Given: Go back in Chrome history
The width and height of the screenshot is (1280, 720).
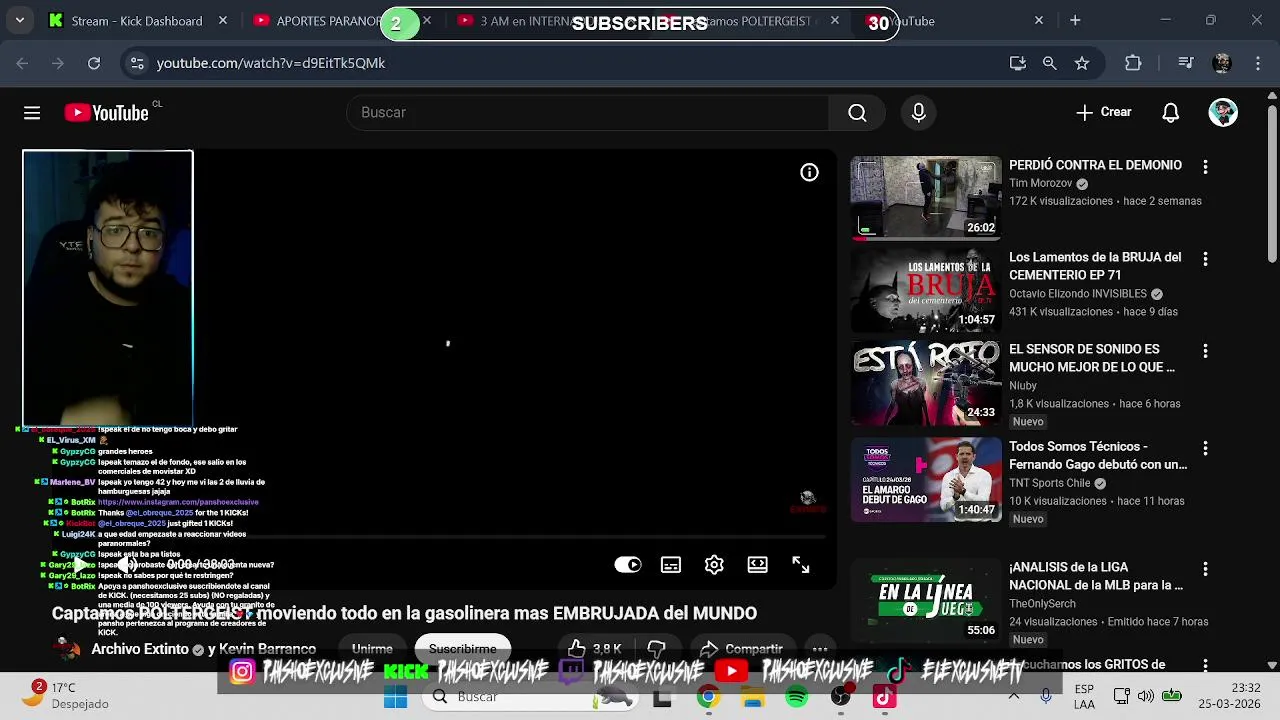Looking at the screenshot, I should pos(23,63).
